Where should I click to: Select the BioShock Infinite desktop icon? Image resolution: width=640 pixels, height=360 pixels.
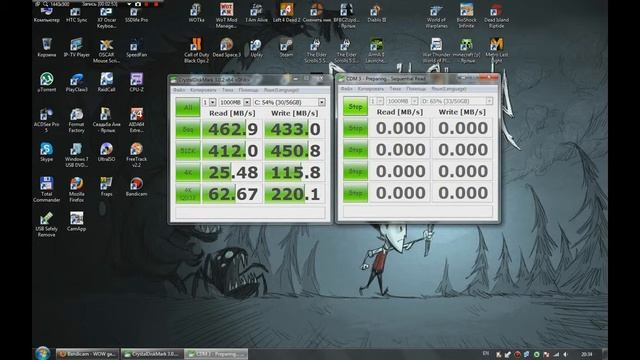click(x=466, y=16)
